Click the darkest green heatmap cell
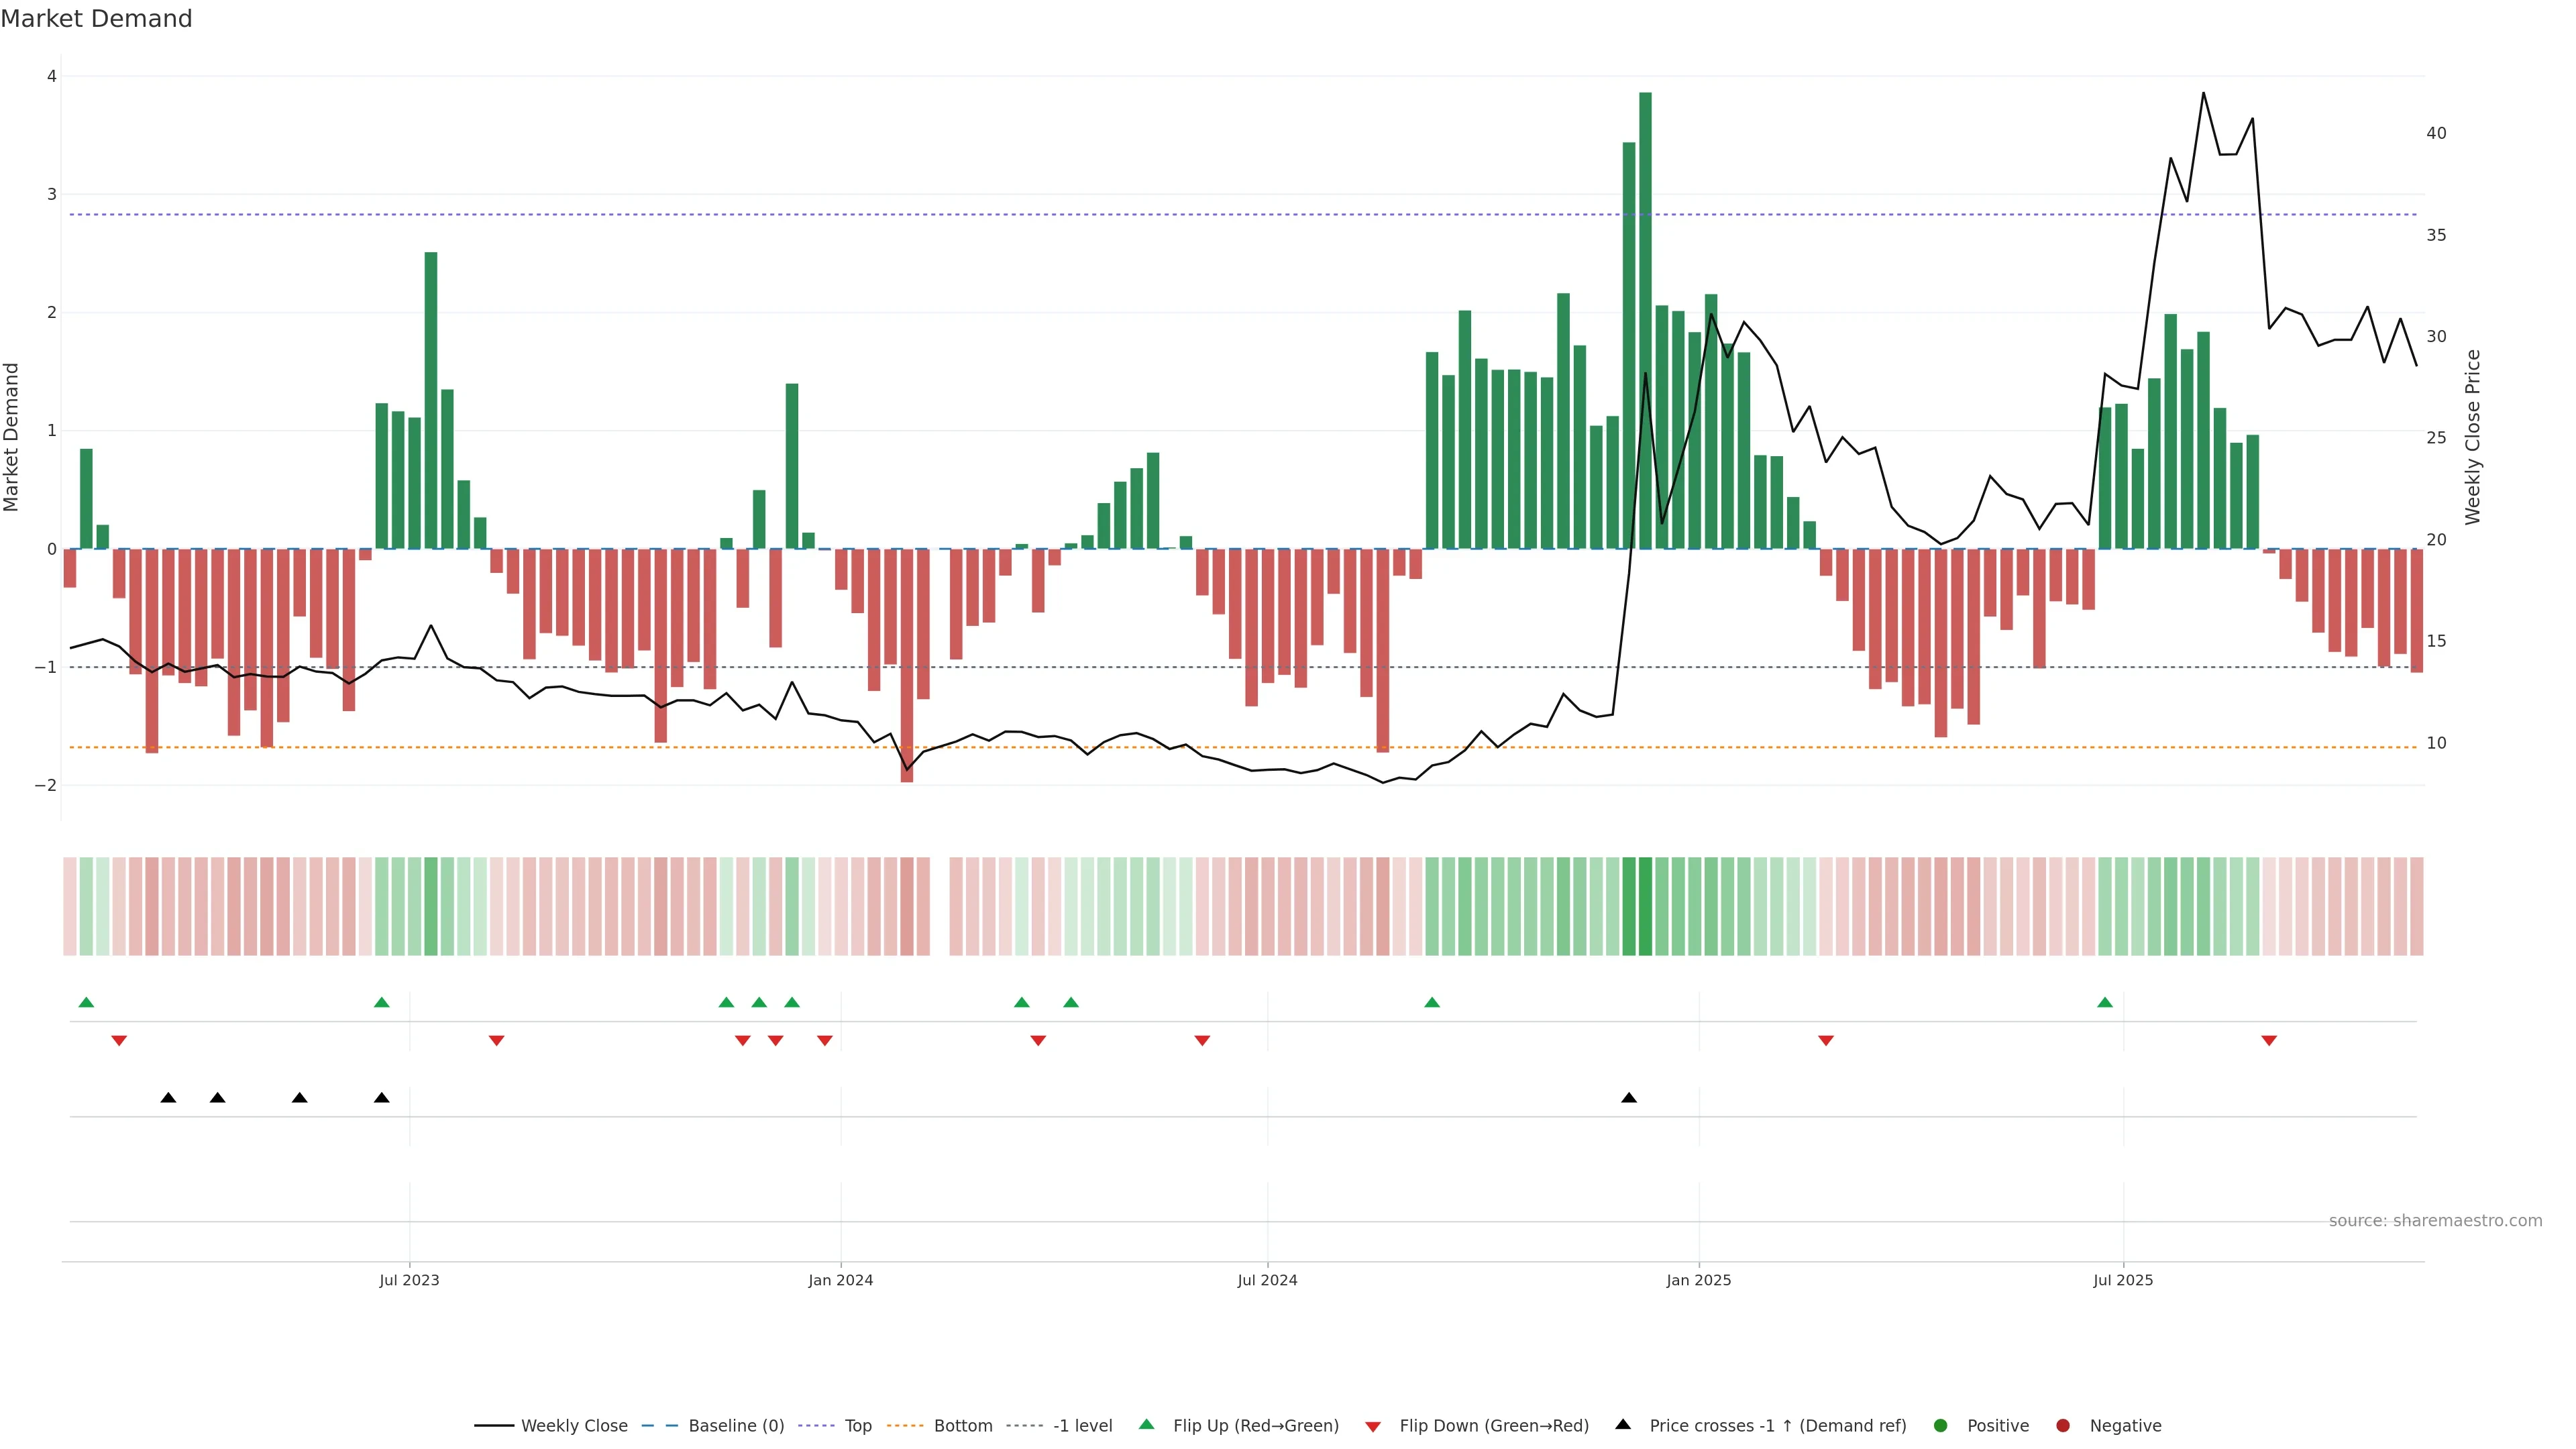 [1645, 906]
